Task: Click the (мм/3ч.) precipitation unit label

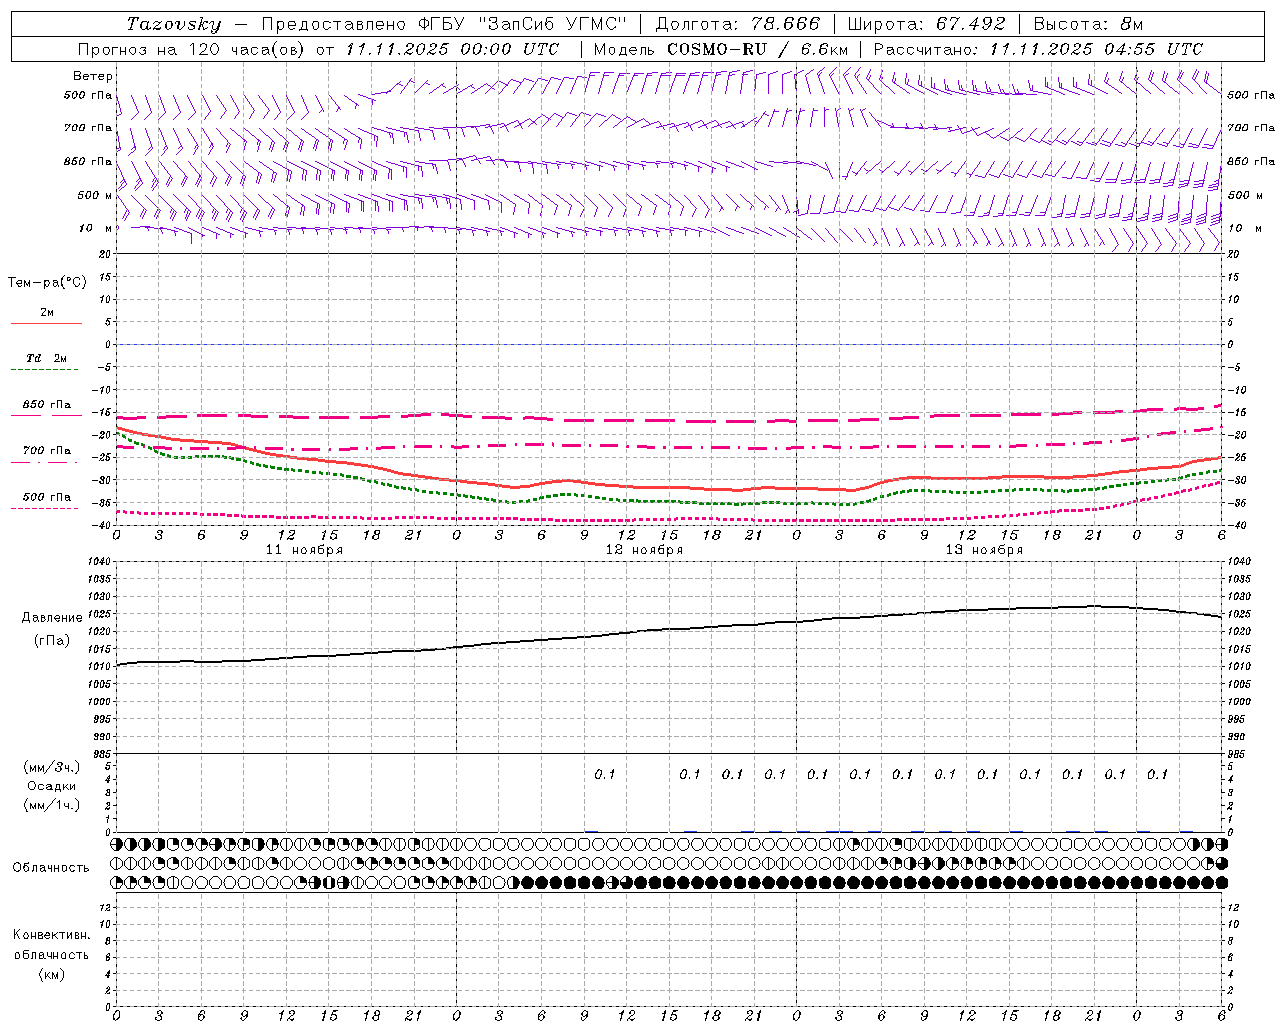Action: click(x=51, y=767)
